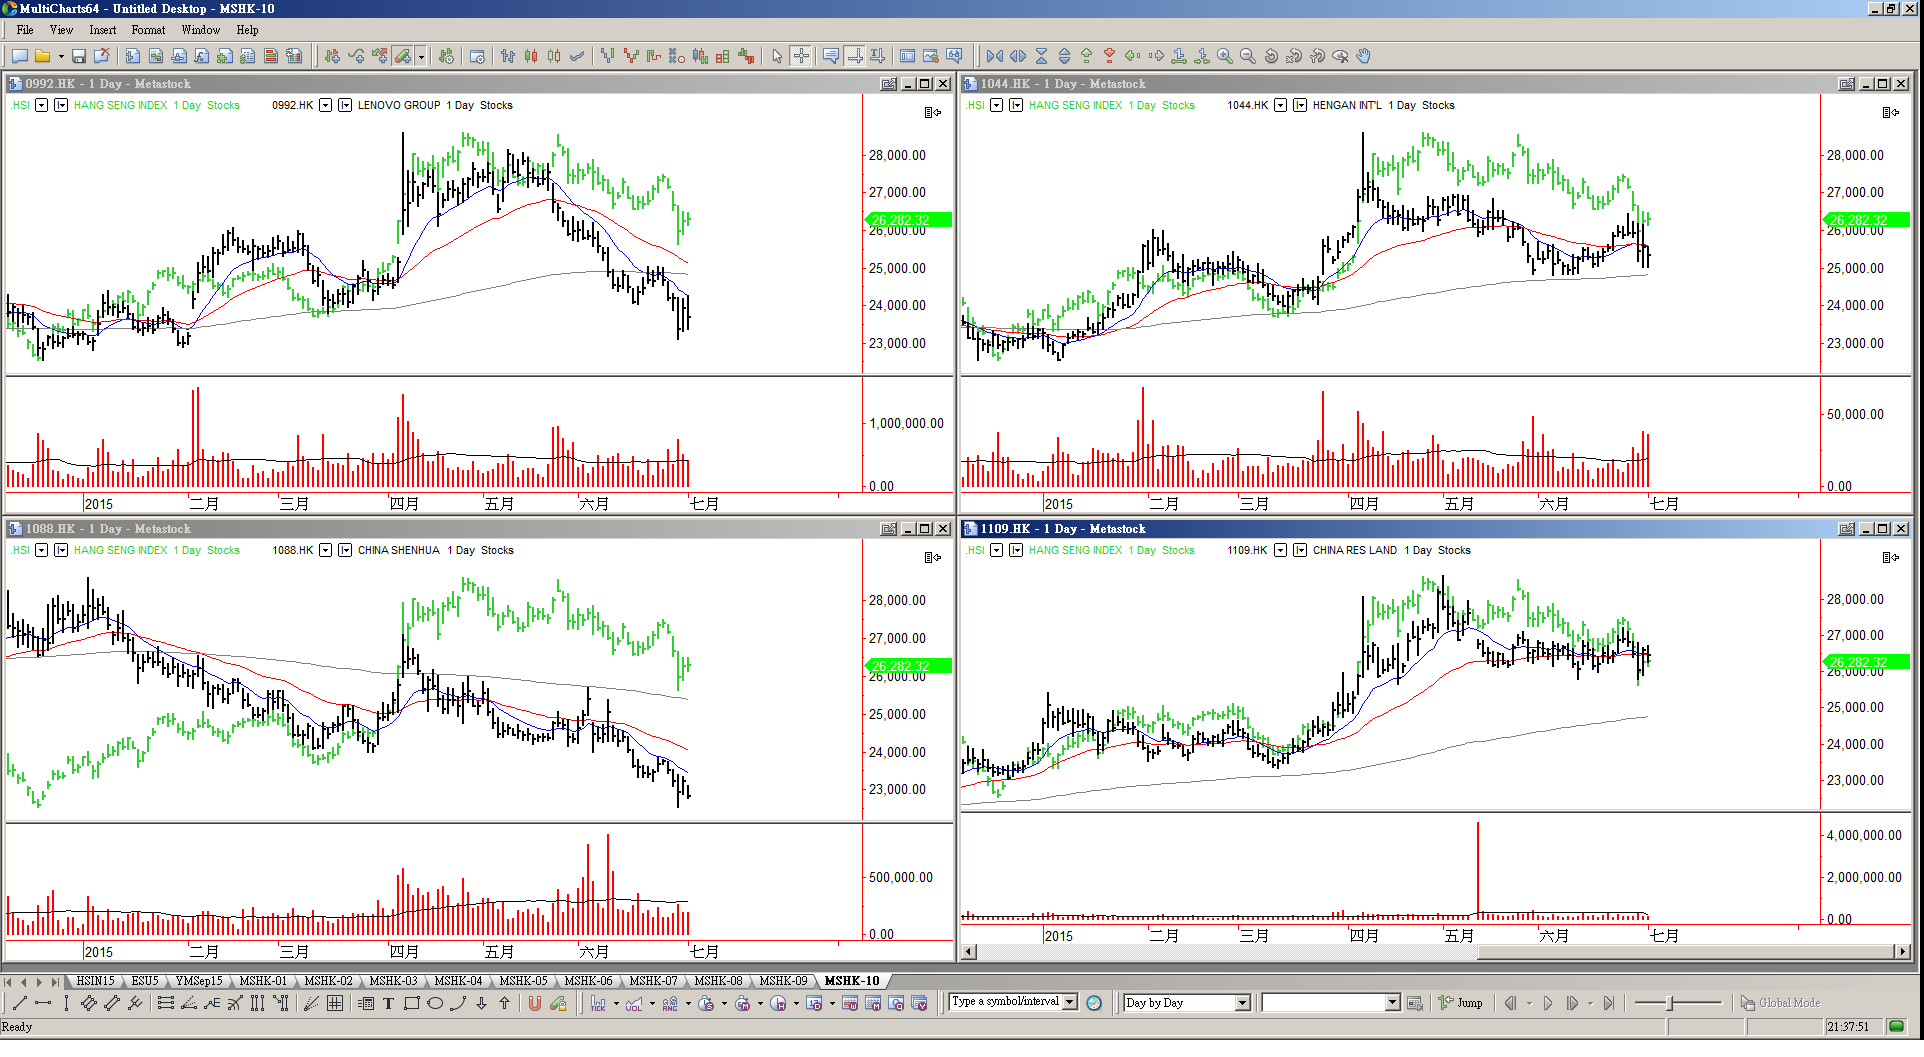
Task: Open folder icon in the main toolbar
Action: (43, 57)
